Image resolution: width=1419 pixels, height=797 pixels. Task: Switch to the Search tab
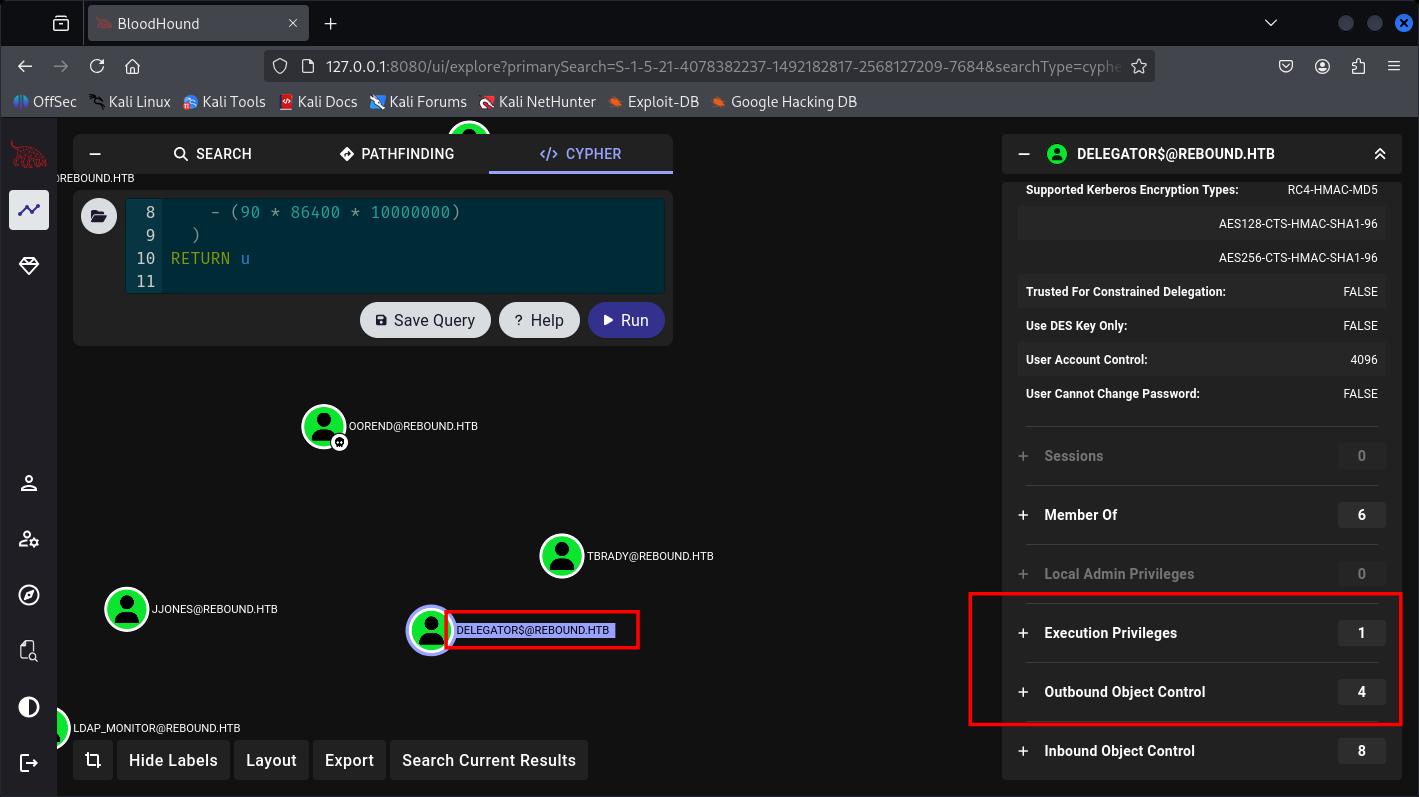tap(212, 154)
